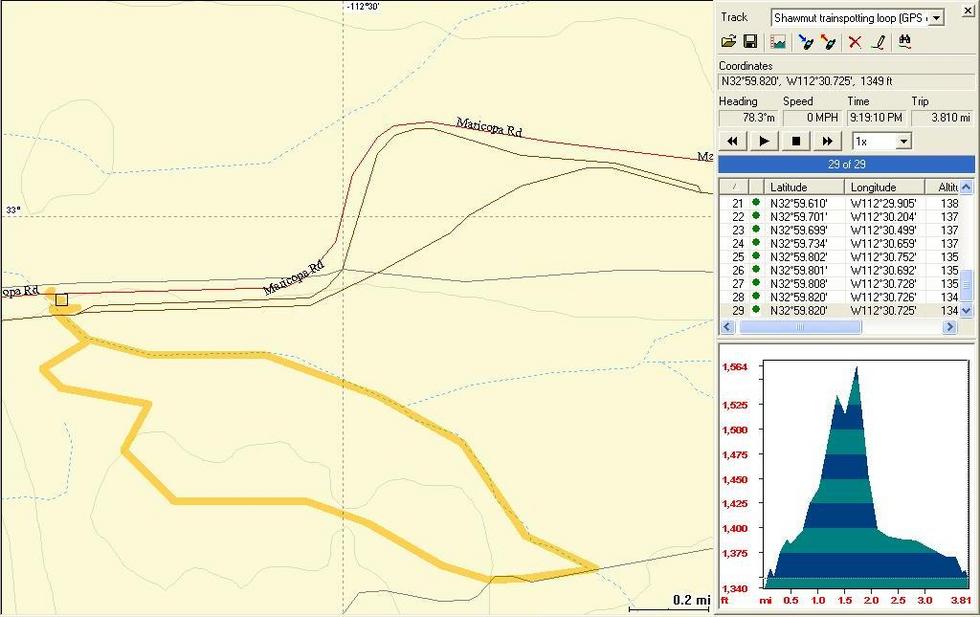The image size is (980, 617).
Task: Select track point row 23
Action: [839, 230]
